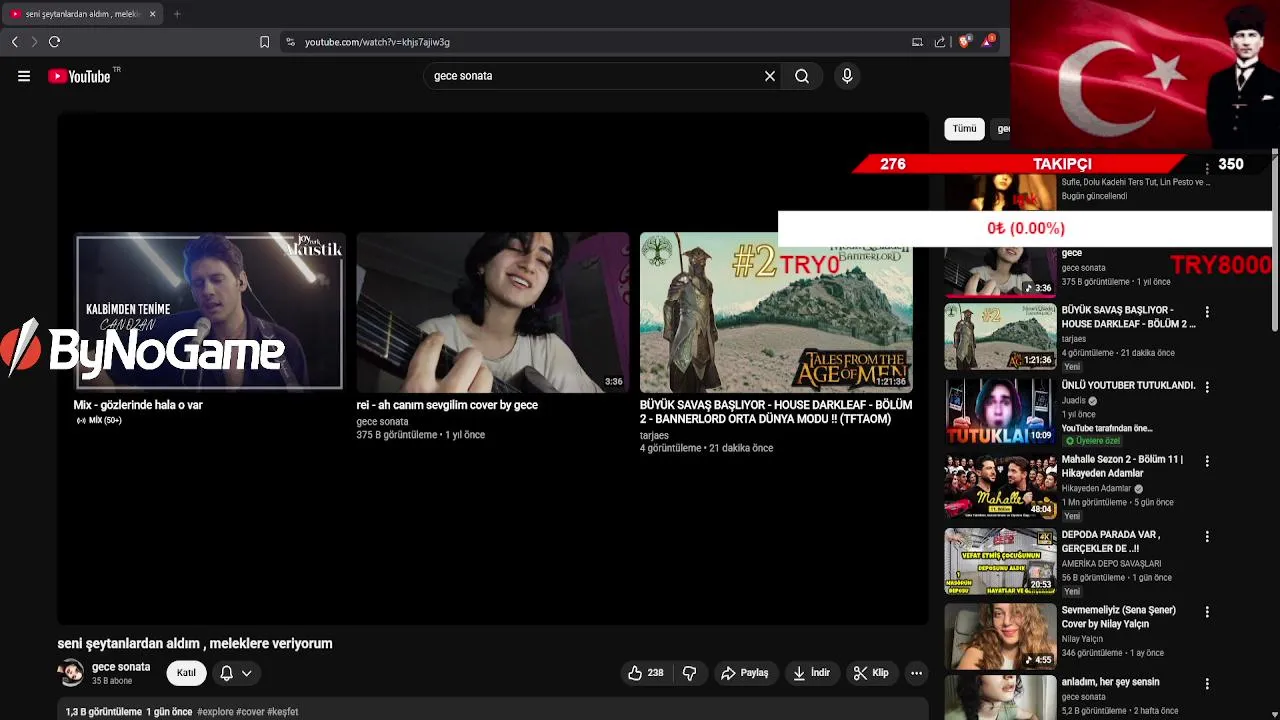Start voice search with the microphone icon
The width and height of the screenshot is (1280, 720).
[x=847, y=76]
